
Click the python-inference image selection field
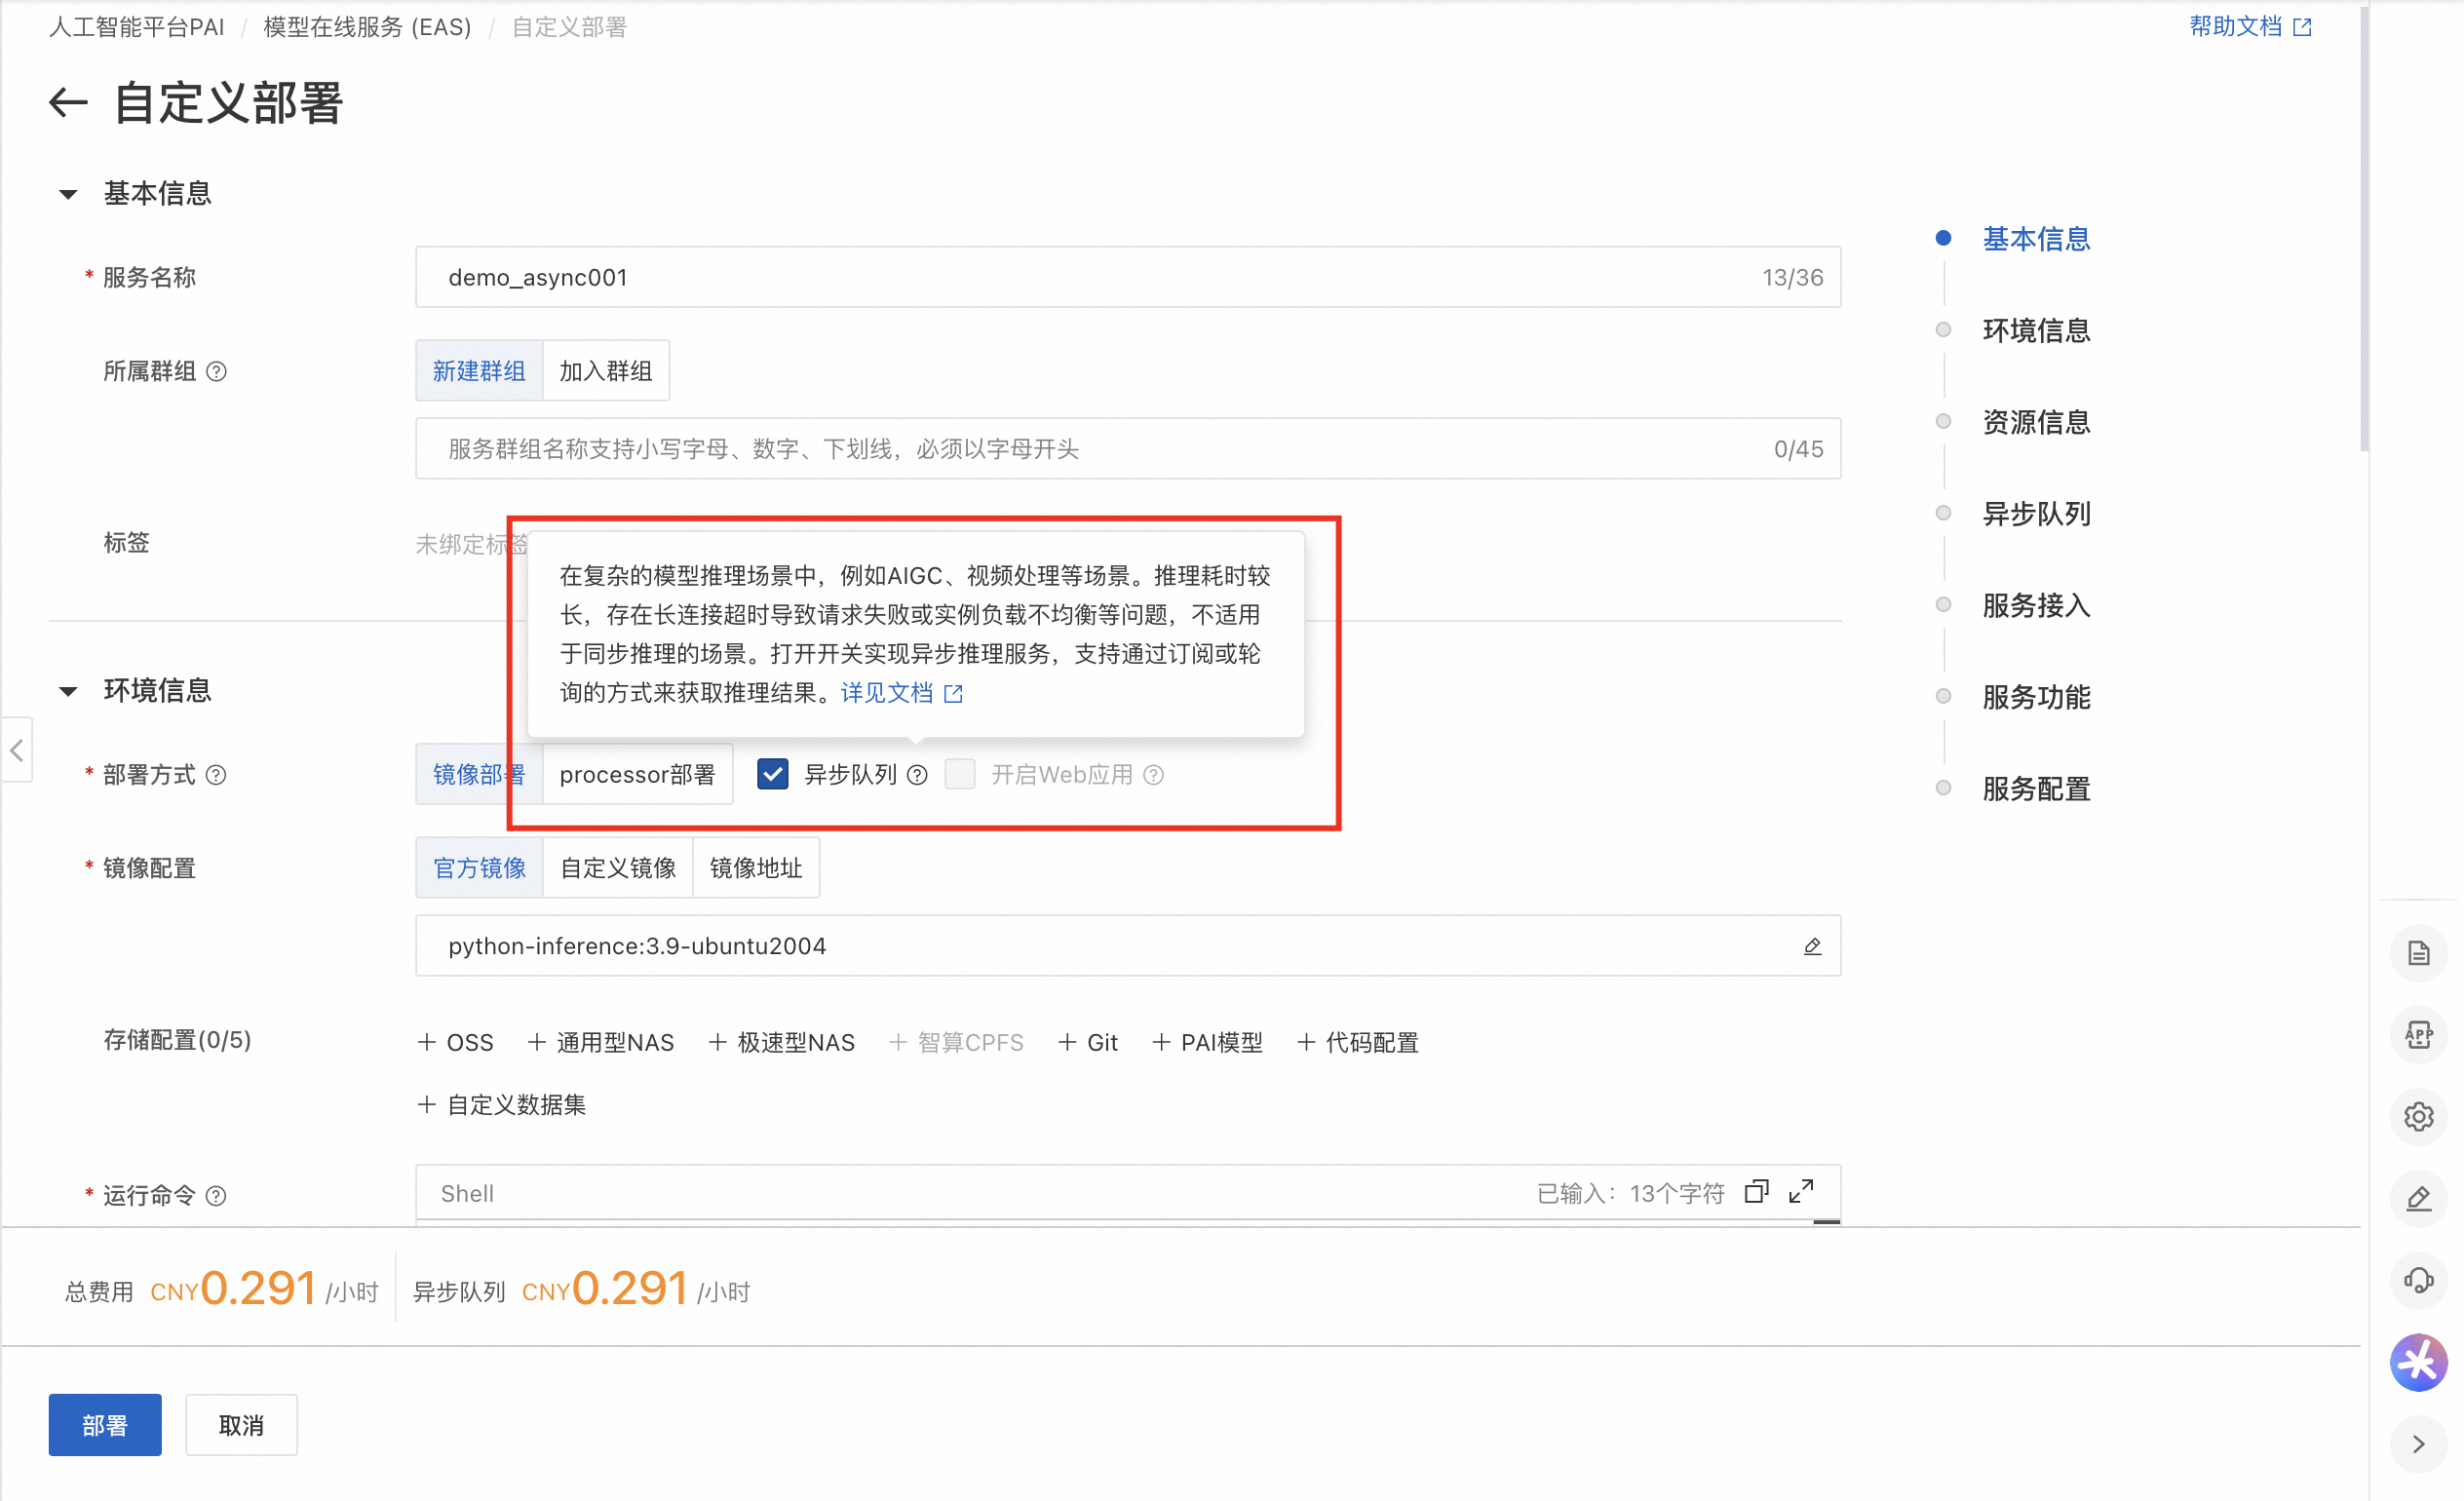click(1128, 946)
